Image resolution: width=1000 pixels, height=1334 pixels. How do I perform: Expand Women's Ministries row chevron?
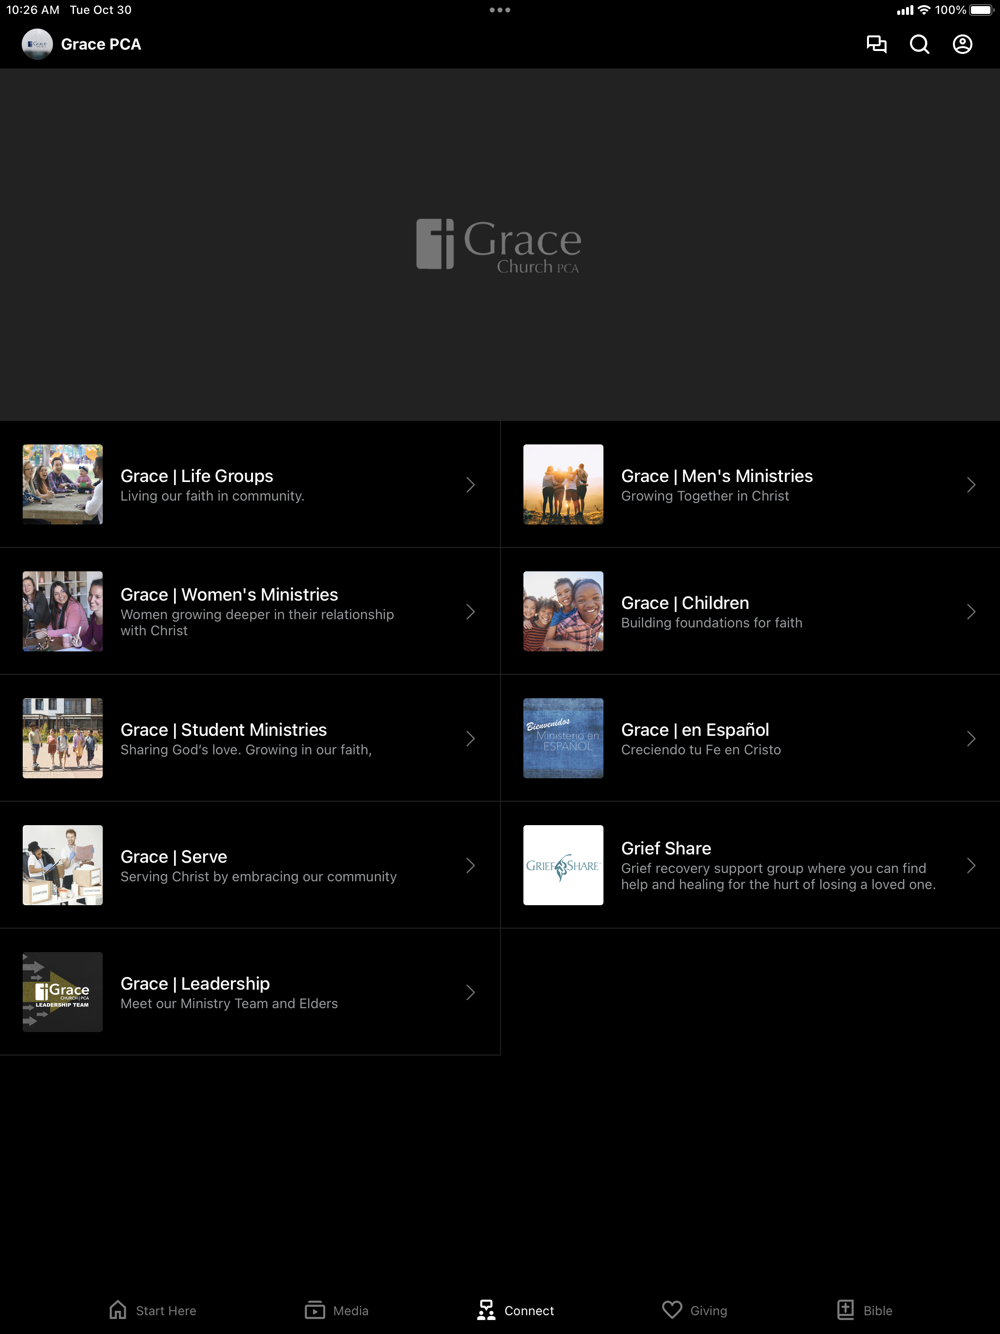(470, 612)
